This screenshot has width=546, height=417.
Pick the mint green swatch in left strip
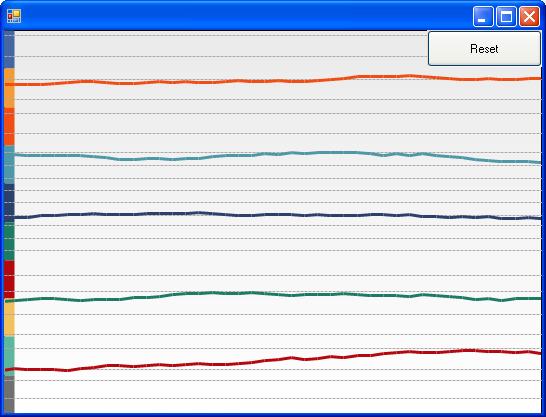tap(9, 356)
